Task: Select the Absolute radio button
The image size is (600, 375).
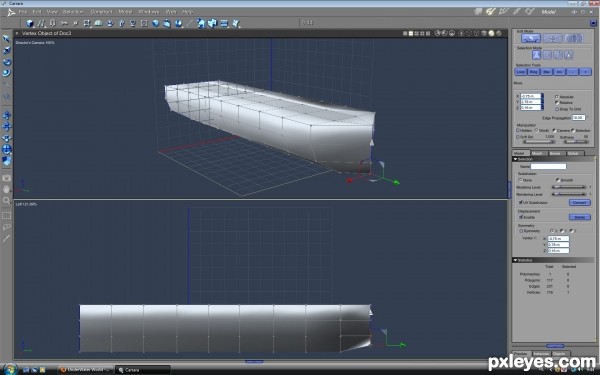Action: [557, 97]
